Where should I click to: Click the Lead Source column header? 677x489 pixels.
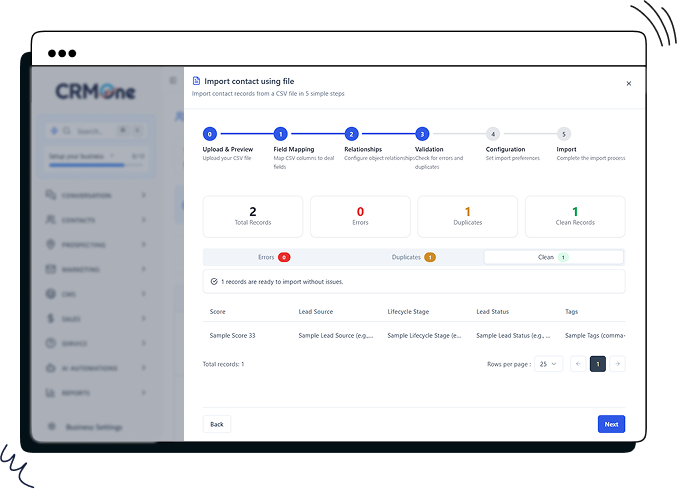click(x=316, y=312)
